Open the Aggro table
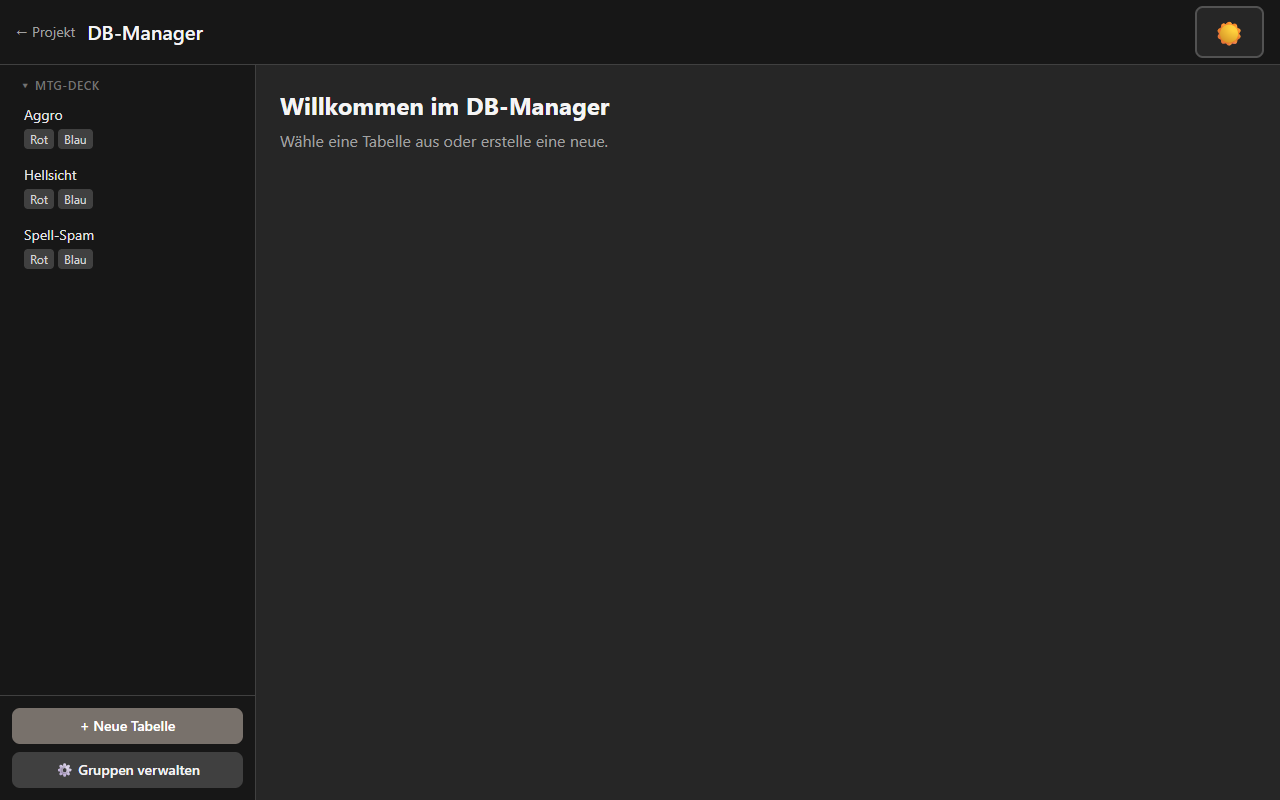 (43, 115)
